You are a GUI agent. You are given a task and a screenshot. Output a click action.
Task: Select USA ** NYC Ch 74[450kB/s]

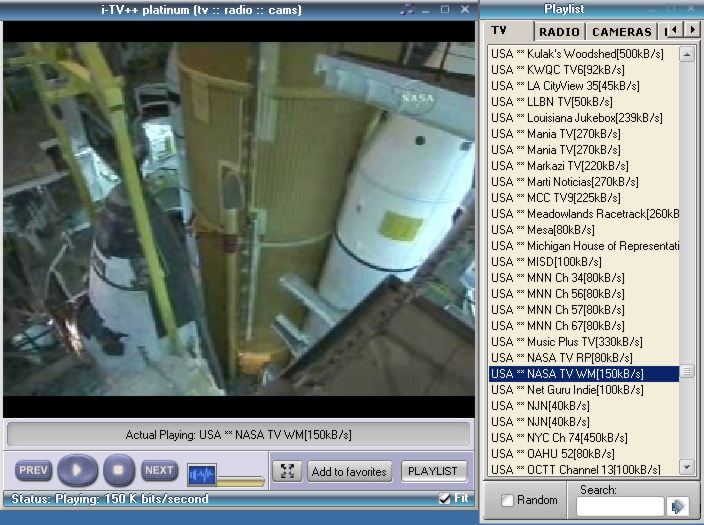point(584,438)
